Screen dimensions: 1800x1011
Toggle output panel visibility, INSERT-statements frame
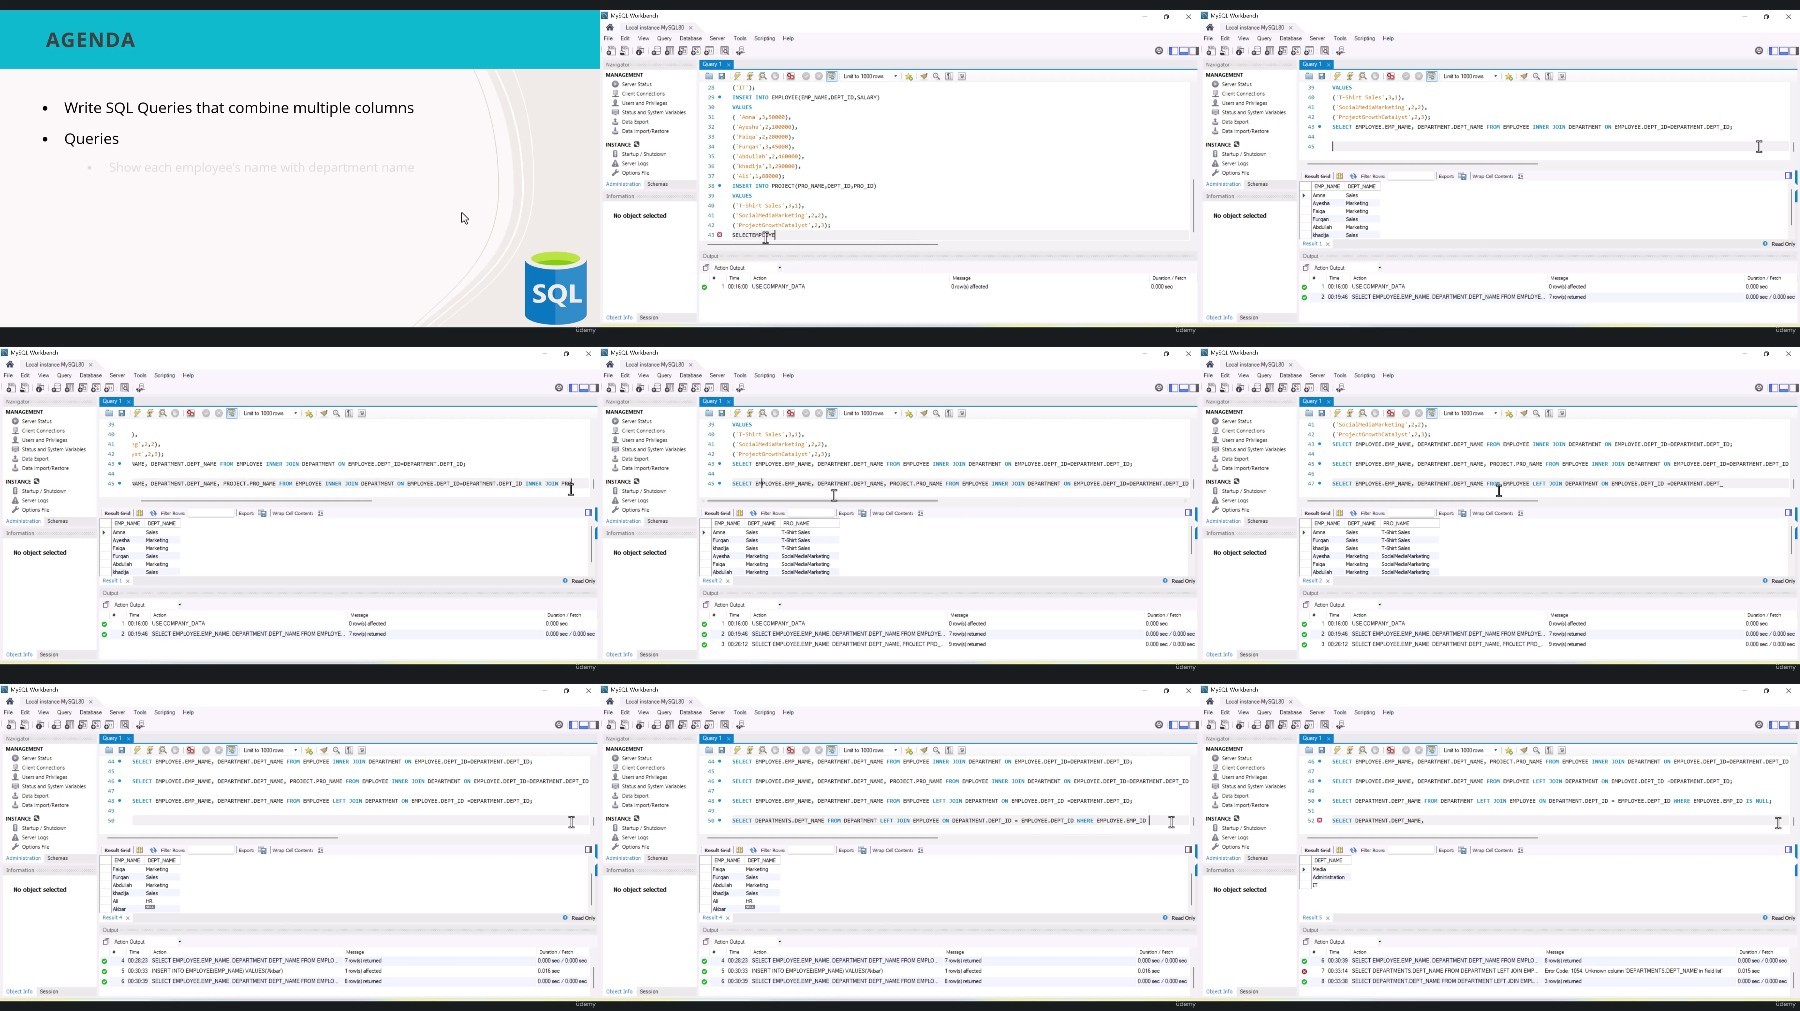[x=1184, y=50]
